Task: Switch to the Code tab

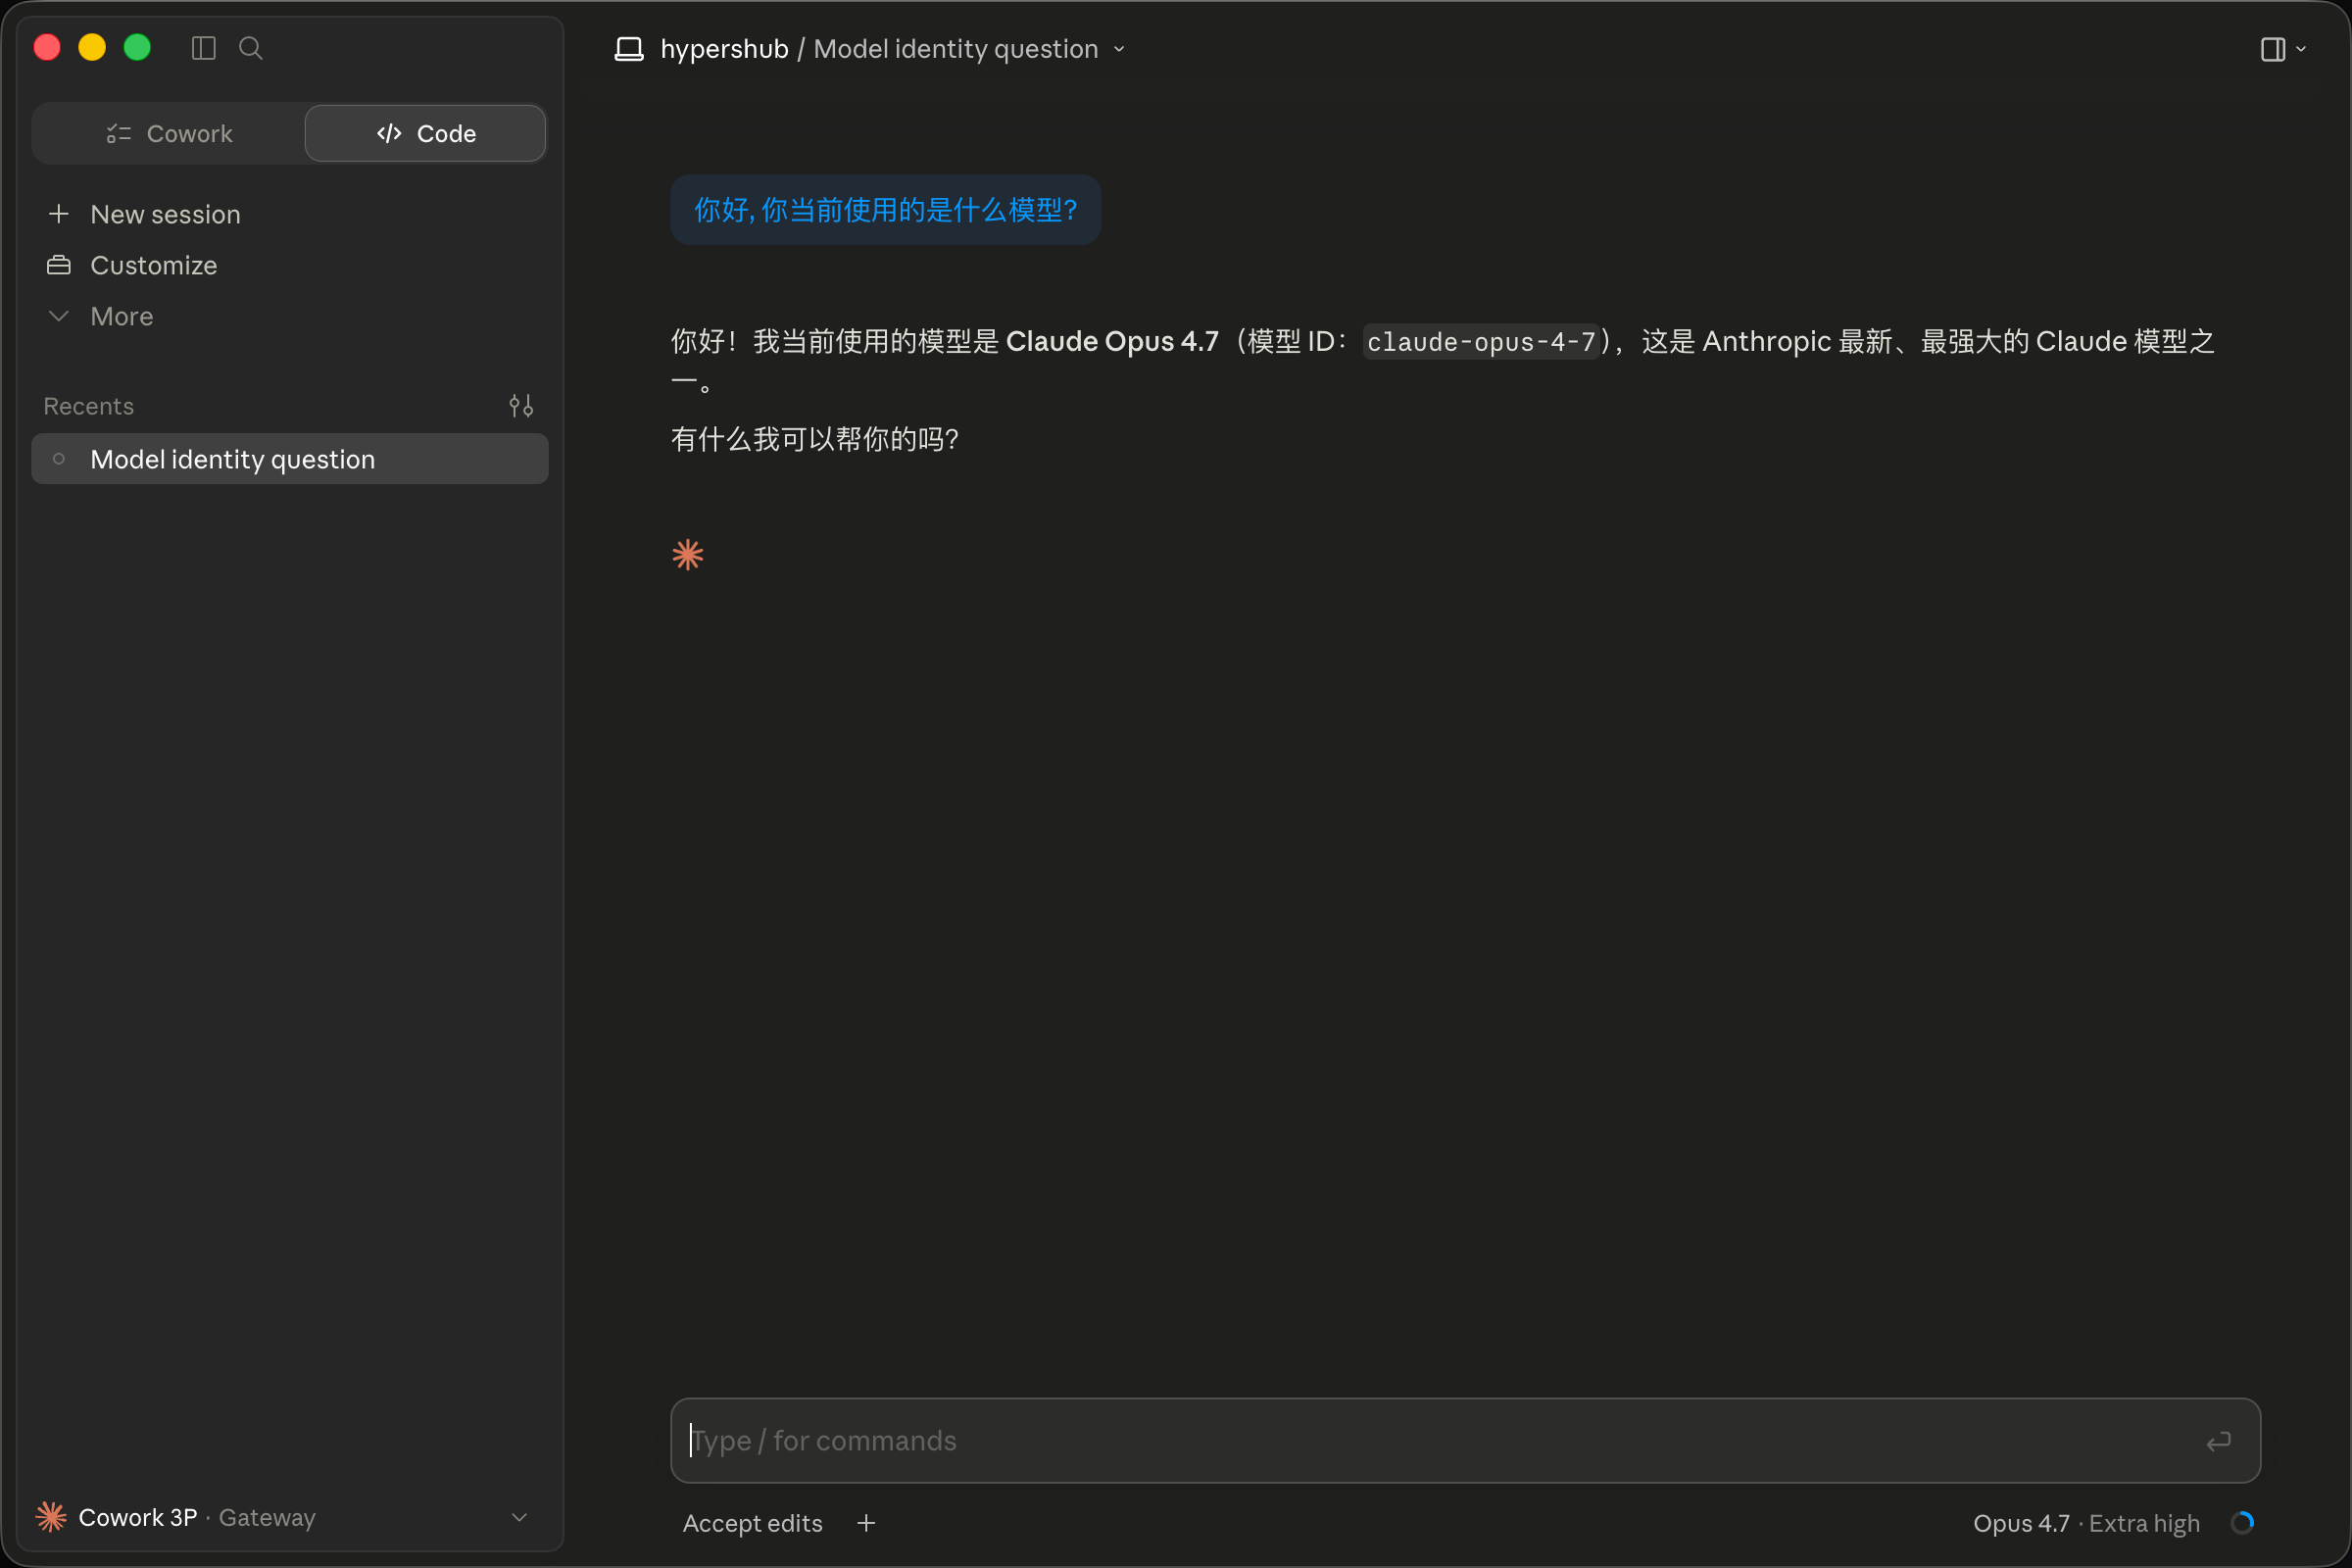Action: [x=425, y=133]
